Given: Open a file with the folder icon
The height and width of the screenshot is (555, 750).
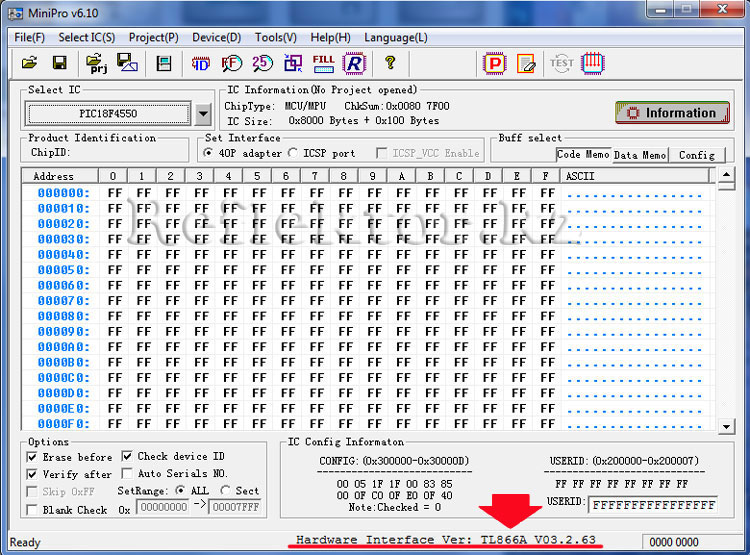Looking at the screenshot, I should click(x=30, y=63).
